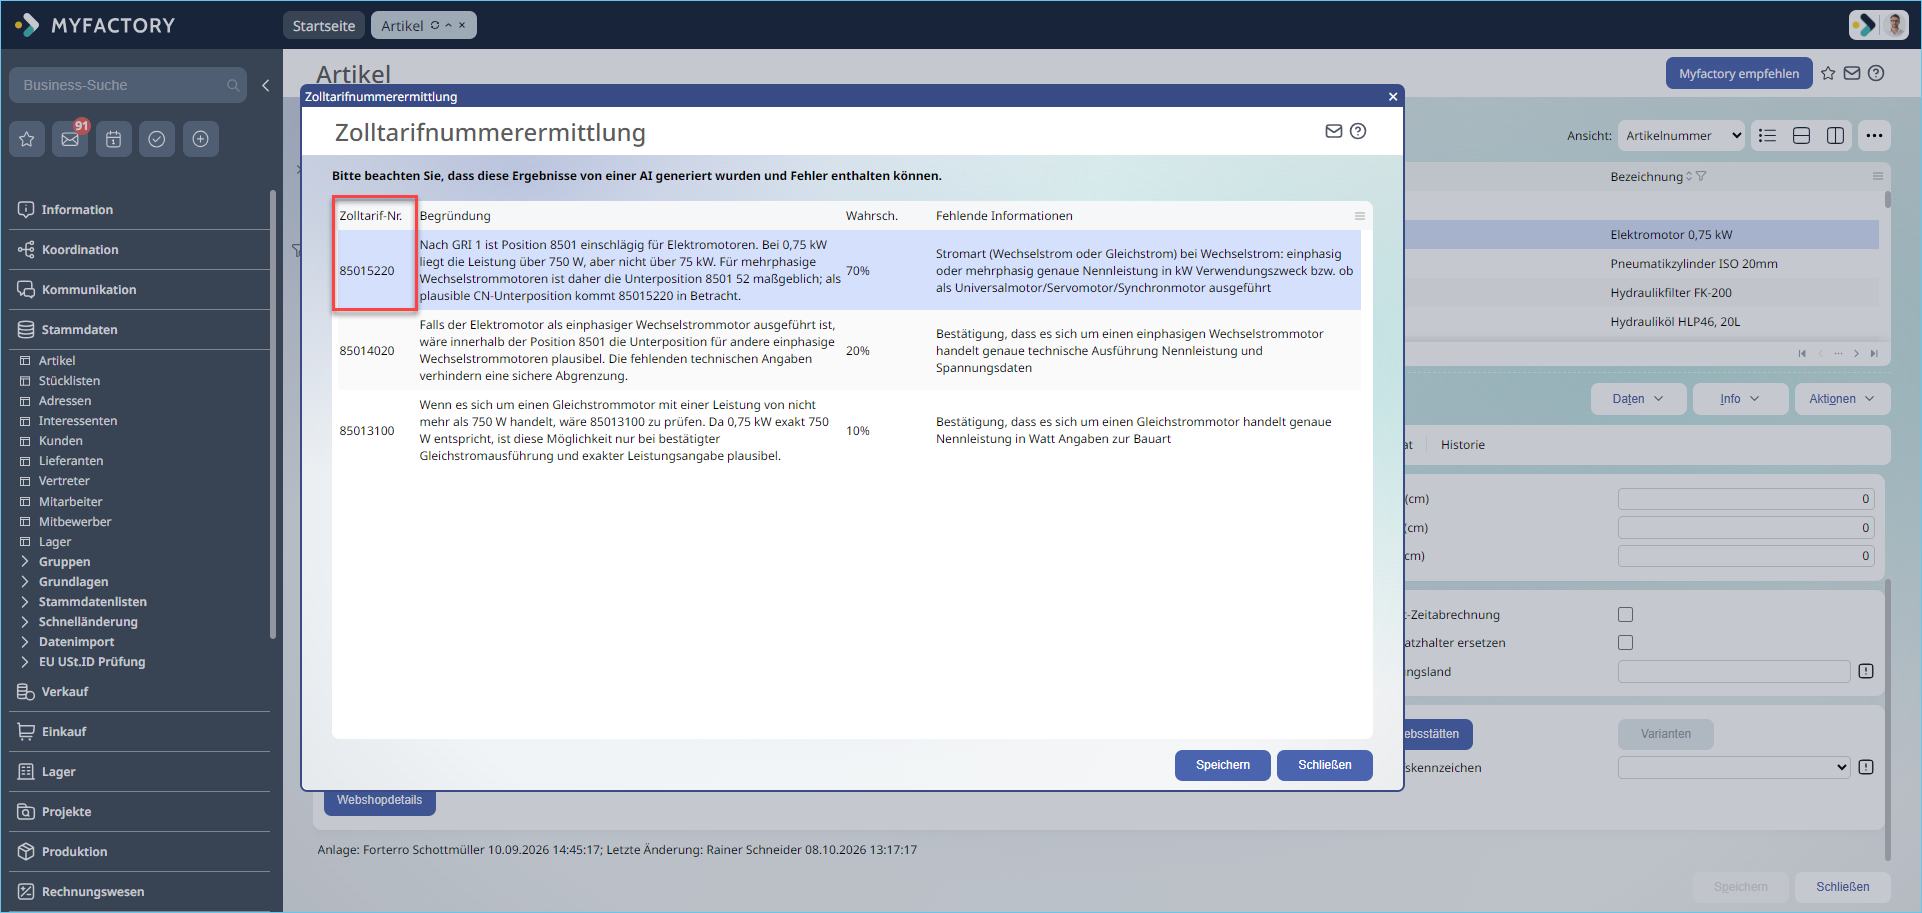Click Speichern in the Zolltarif dialog
Screen dimensions: 1922x913
click(x=1223, y=765)
